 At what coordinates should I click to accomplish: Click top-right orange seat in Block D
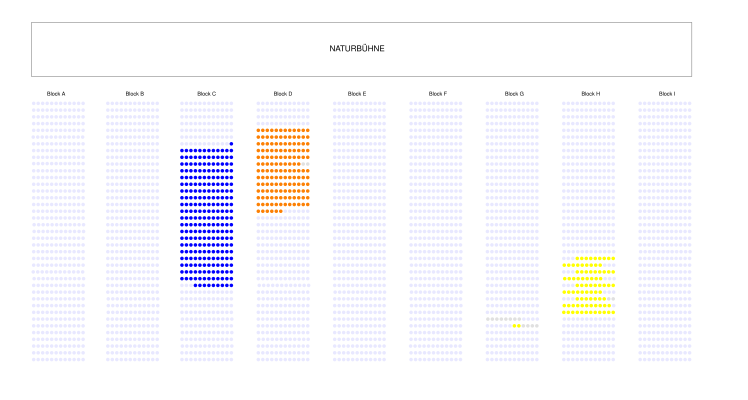(x=308, y=130)
